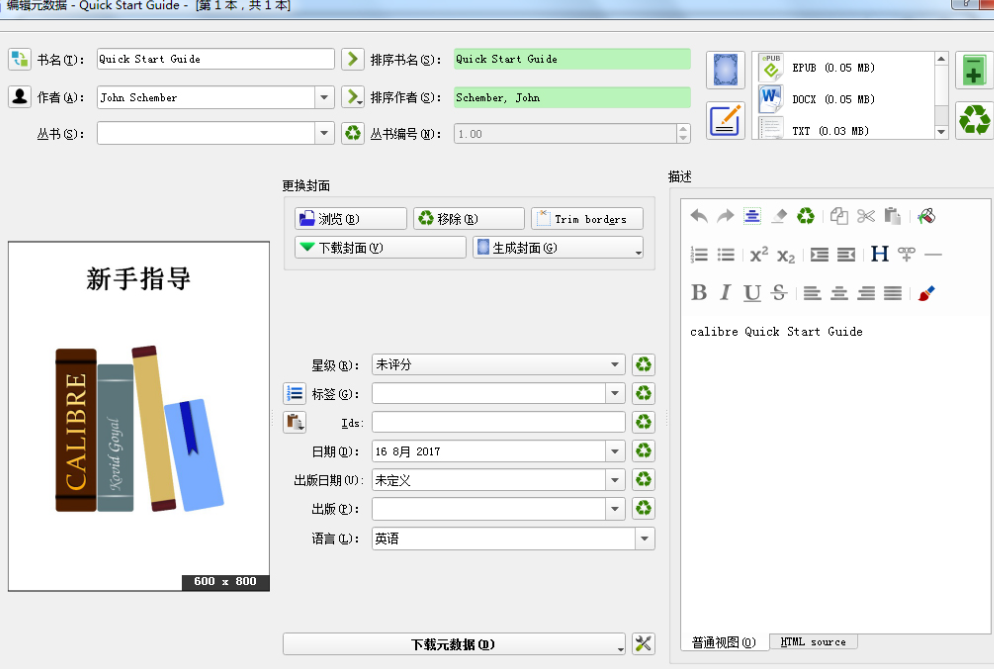Image resolution: width=994 pixels, height=669 pixels.
Task: Apply superscript formatting
Action: click(759, 255)
